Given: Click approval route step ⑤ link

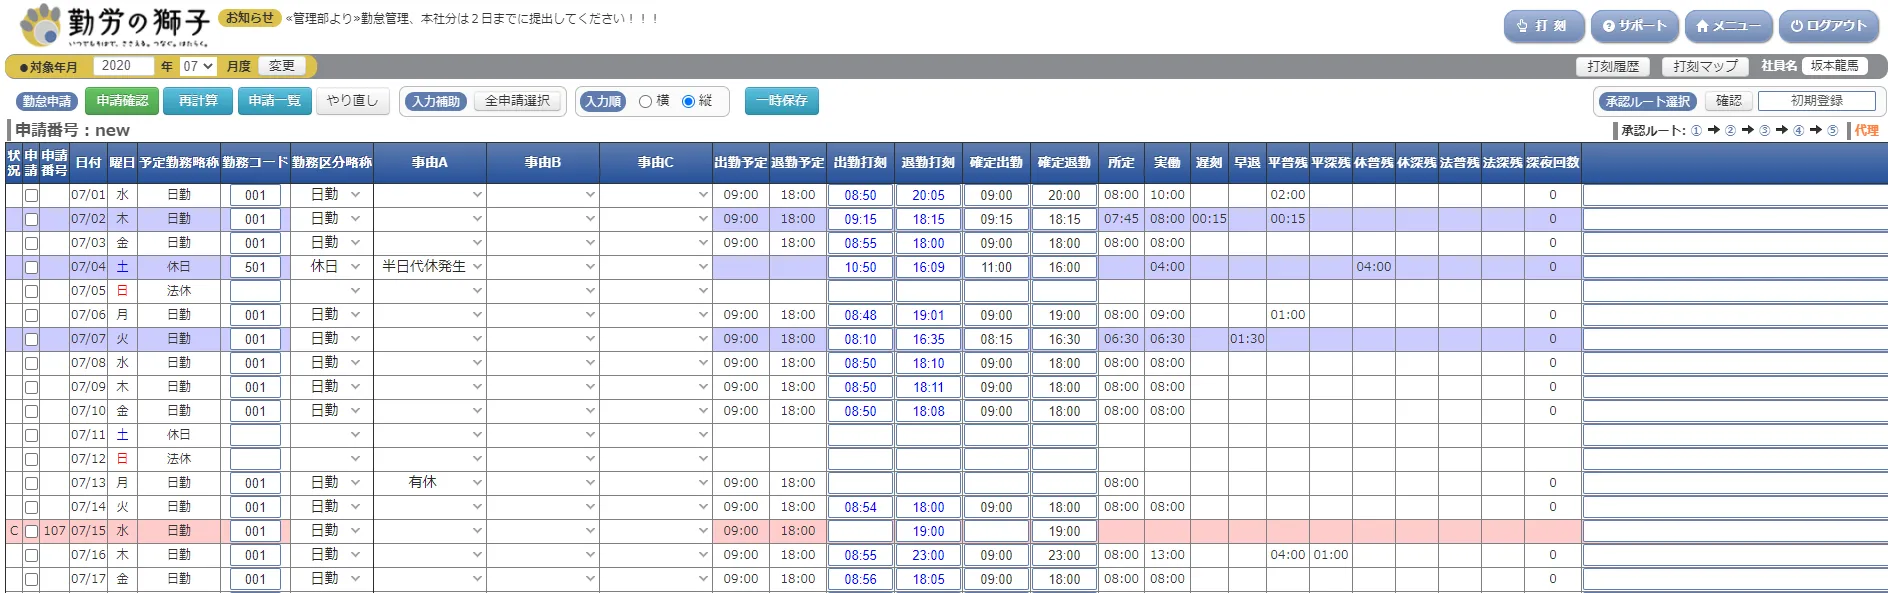Looking at the screenshot, I should (x=1832, y=130).
